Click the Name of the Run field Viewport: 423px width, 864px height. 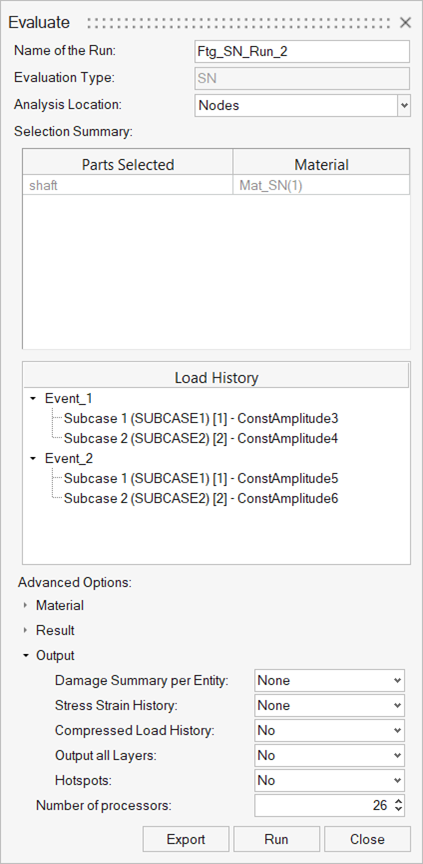(x=302, y=52)
